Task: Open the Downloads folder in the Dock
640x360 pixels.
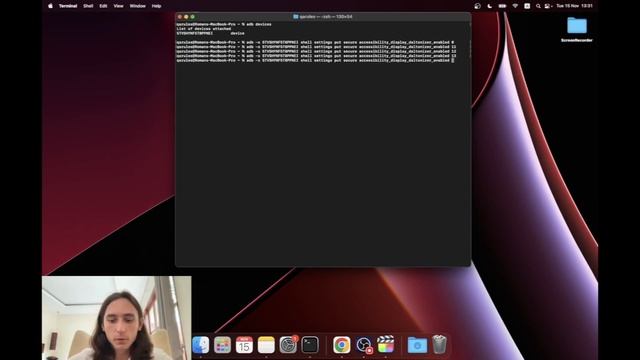Action: [x=417, y=345]
